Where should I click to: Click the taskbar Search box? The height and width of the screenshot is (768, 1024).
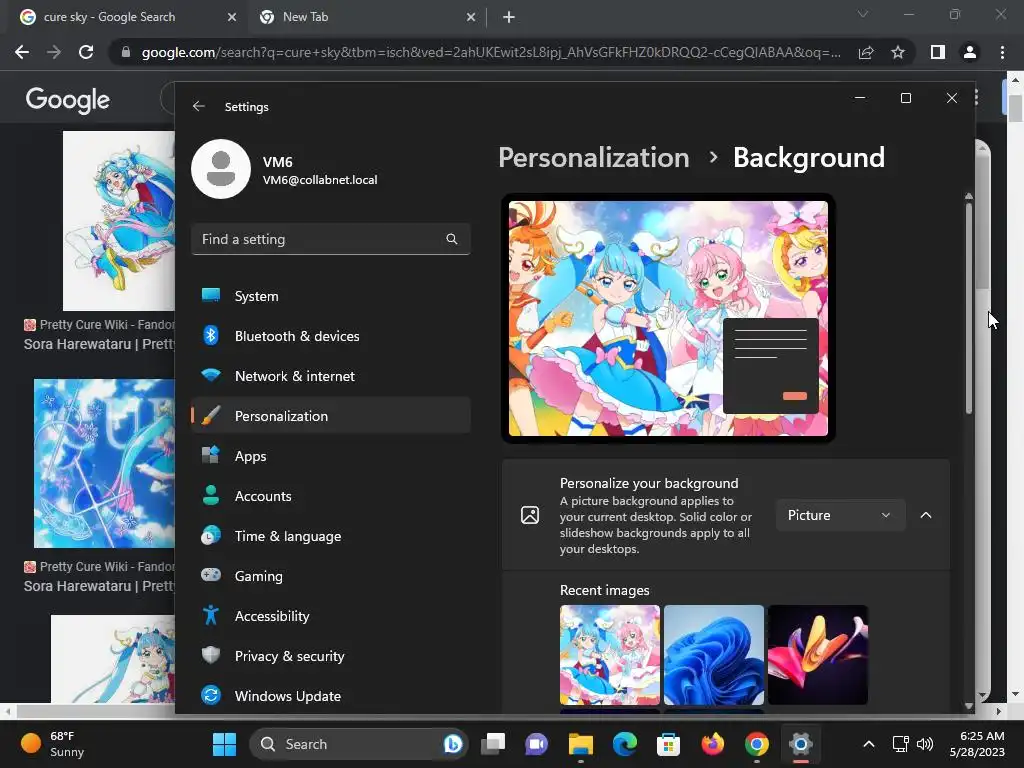[359, 744]
